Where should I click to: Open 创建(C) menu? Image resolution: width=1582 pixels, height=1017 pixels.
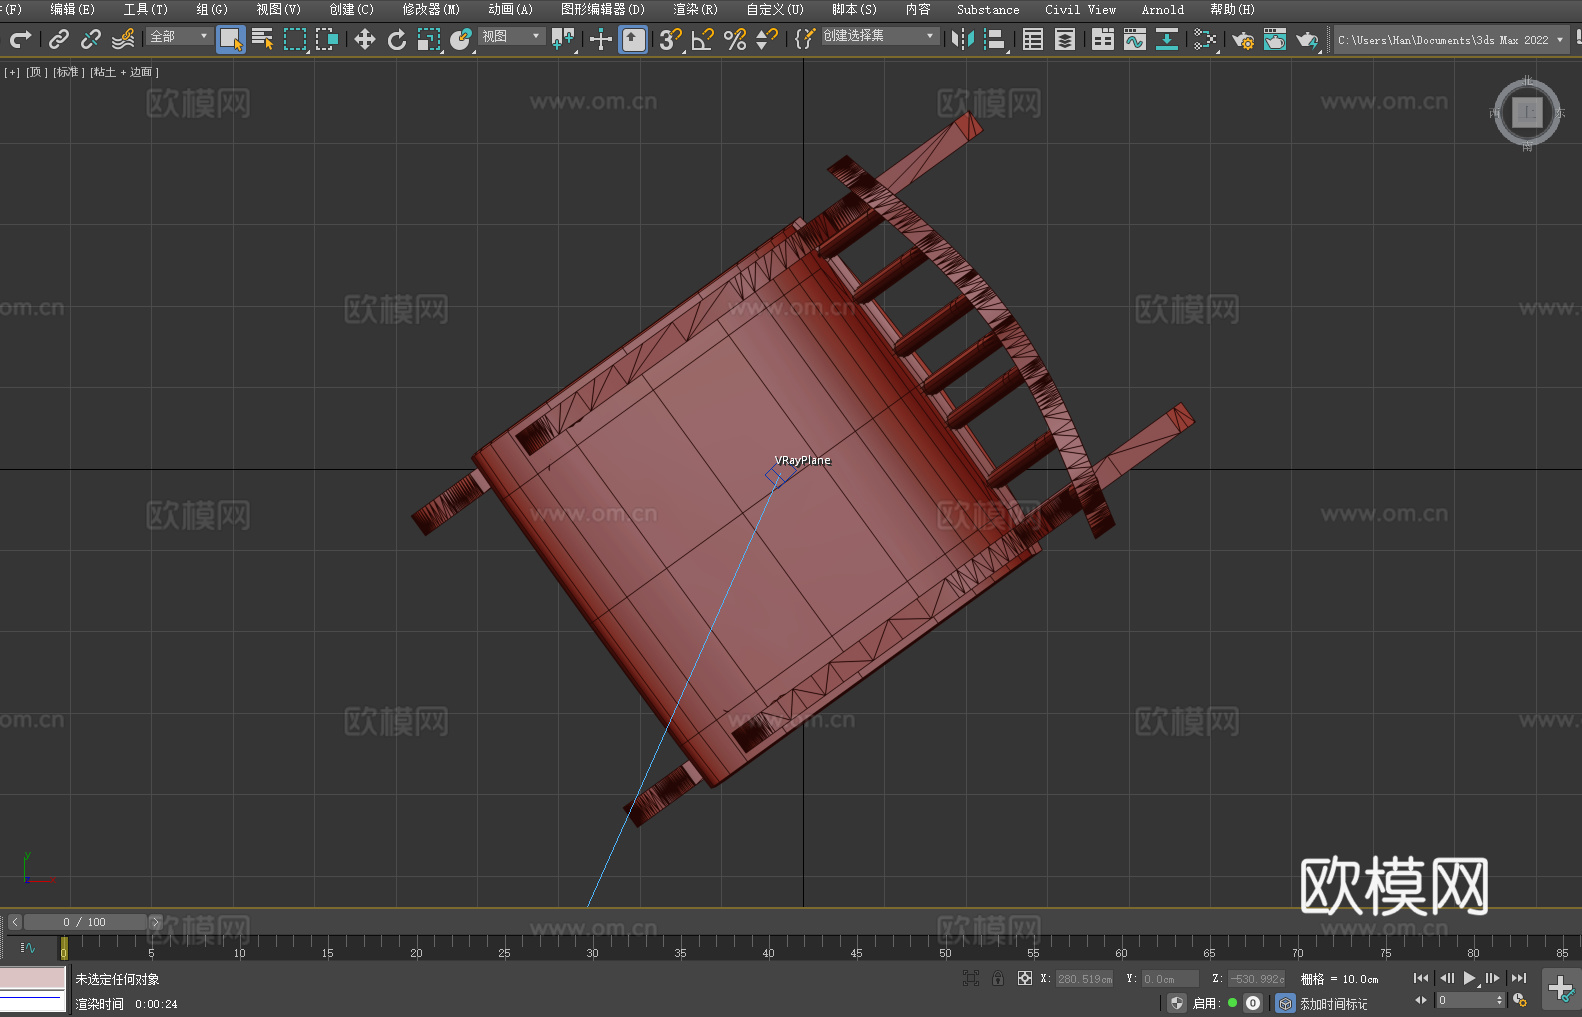tap(351, 9)
